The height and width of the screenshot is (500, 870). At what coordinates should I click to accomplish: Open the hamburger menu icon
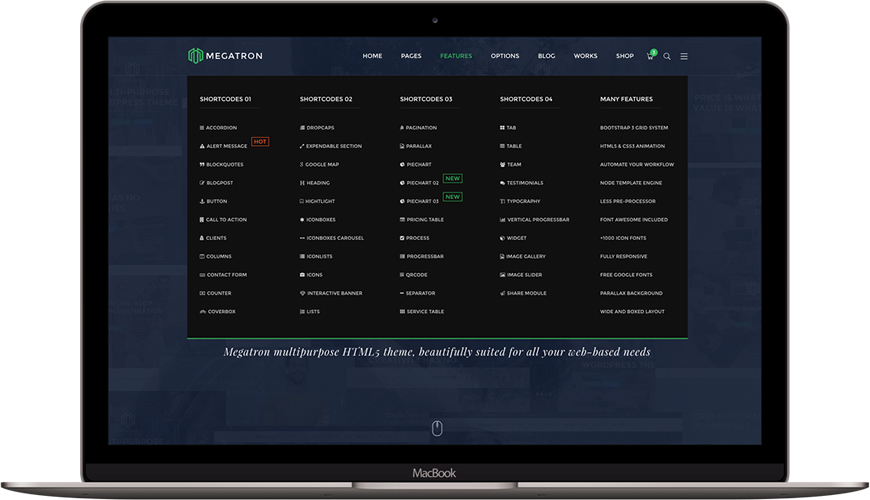click(684, 56)
